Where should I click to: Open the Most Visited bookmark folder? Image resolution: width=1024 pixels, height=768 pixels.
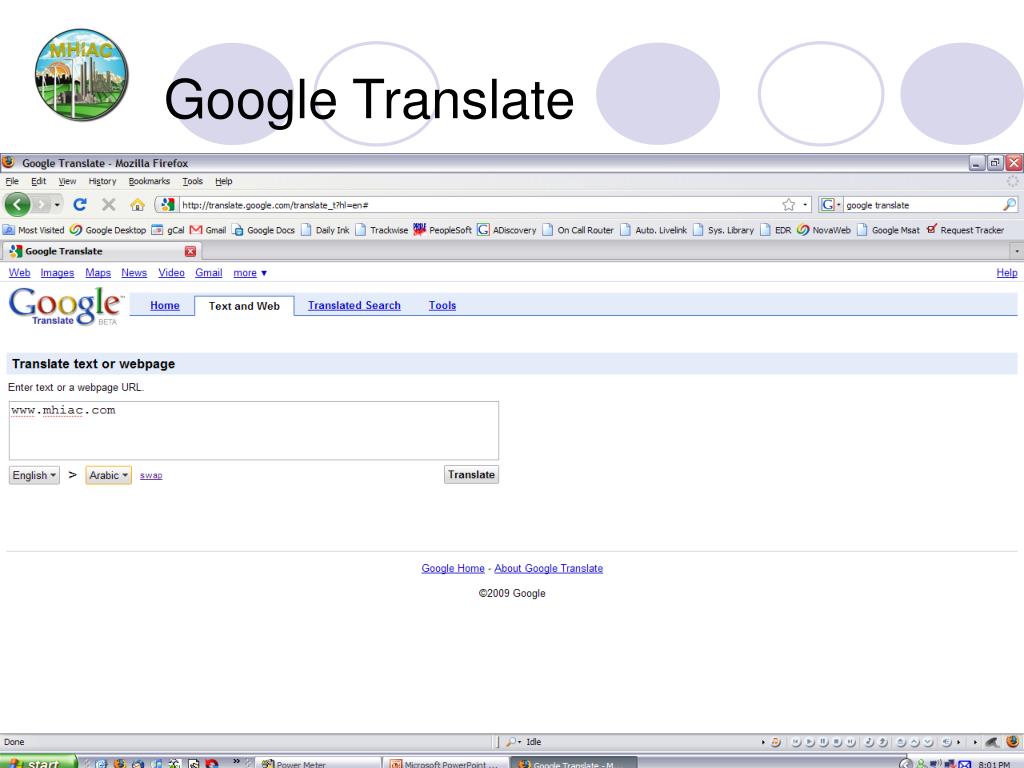click(34, 230)
